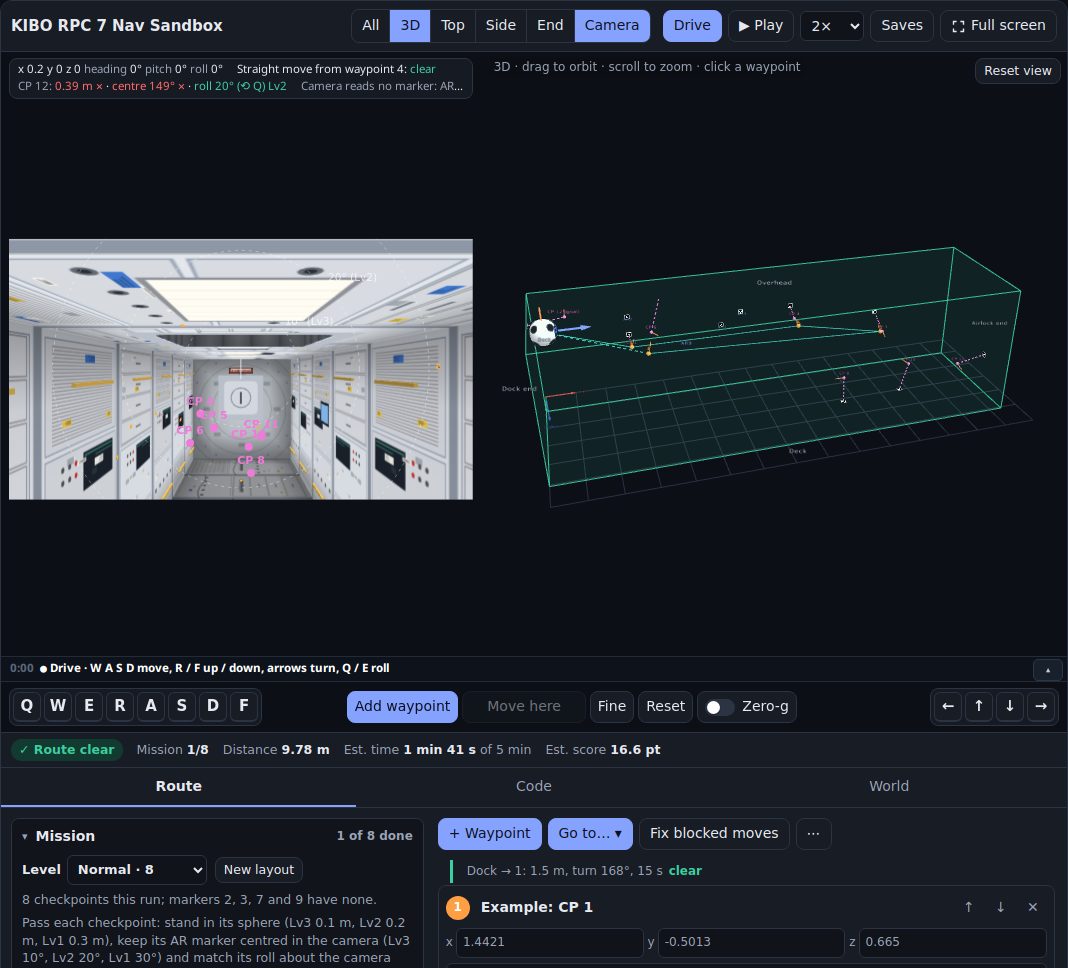Click the S move-back key button
This screenshot has height=968, width=1068.
point(182,706)
